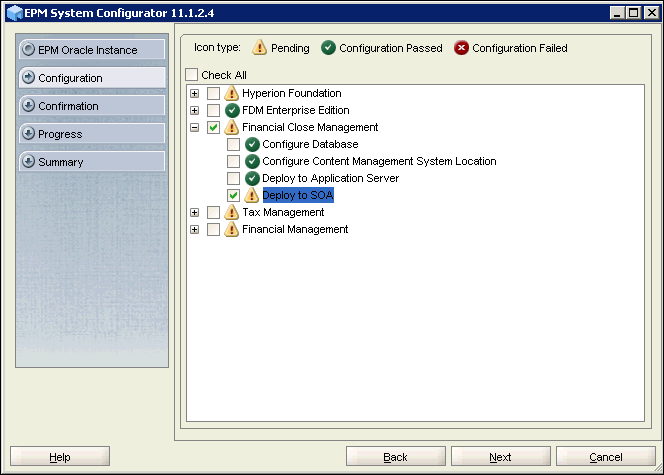Select the Deploy to Application Server text

point(330,178)
